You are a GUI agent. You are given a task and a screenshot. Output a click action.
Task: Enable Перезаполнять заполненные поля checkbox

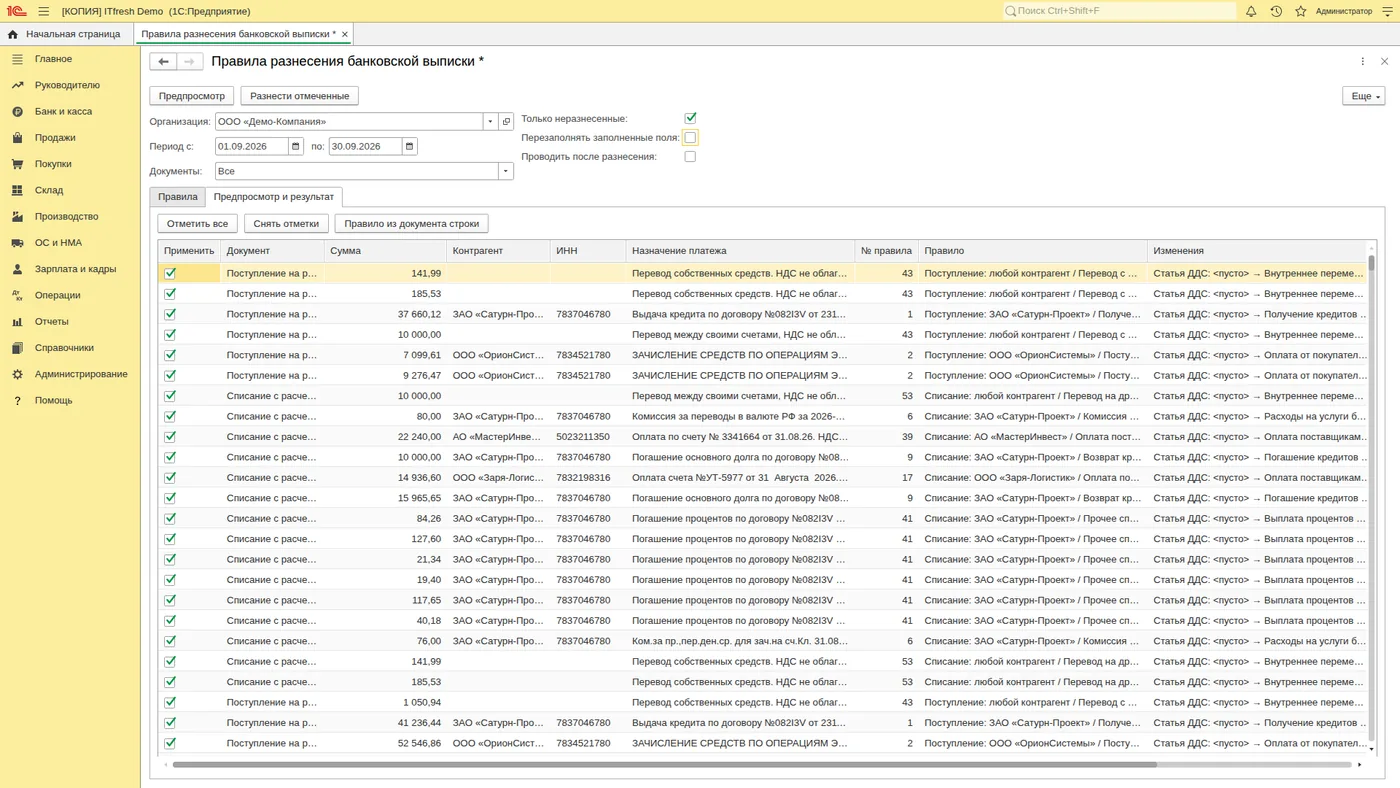pyautogui.click(x=690, y=138)
